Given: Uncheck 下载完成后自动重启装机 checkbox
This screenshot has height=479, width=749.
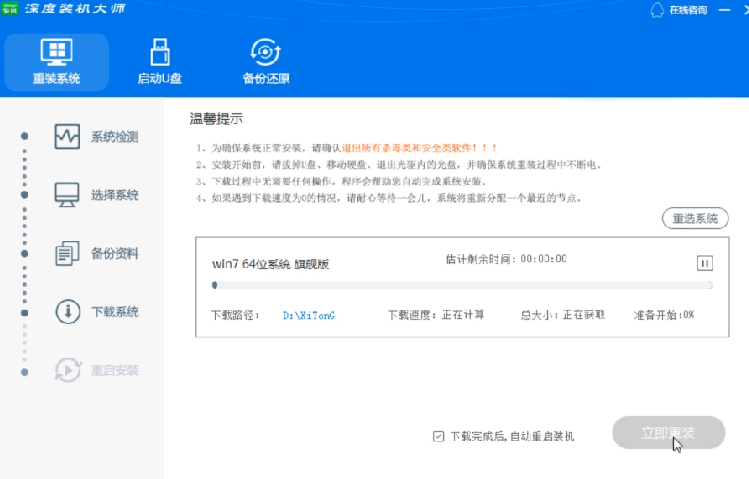Looking at the screenshot, I should [x=438, y=436].
